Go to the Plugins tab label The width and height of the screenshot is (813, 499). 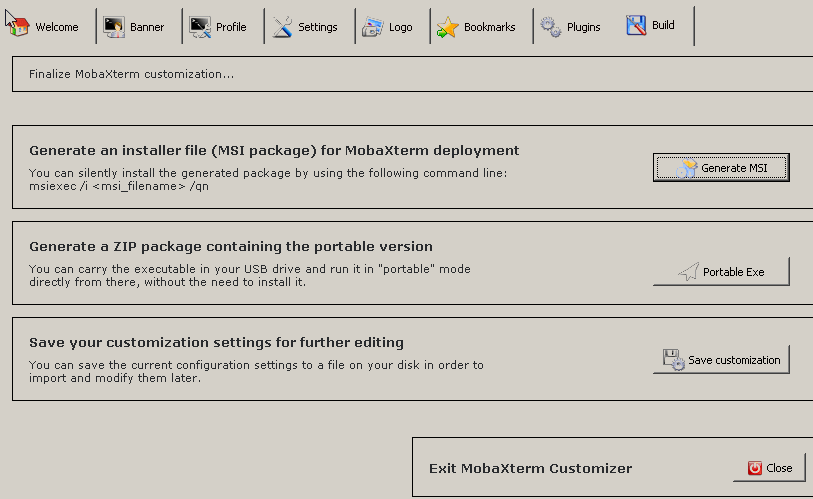(x=584, y=27)
